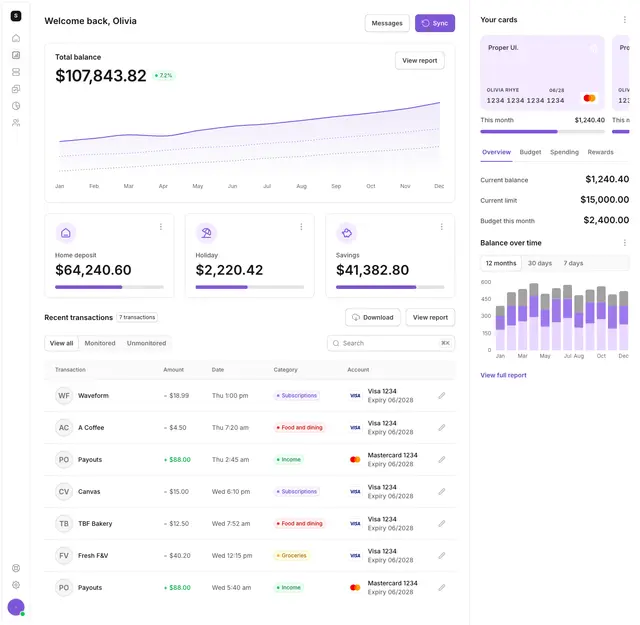Edit the Canvas transaction
Screen dimensions: 640x625
click(x=442, y=492)
